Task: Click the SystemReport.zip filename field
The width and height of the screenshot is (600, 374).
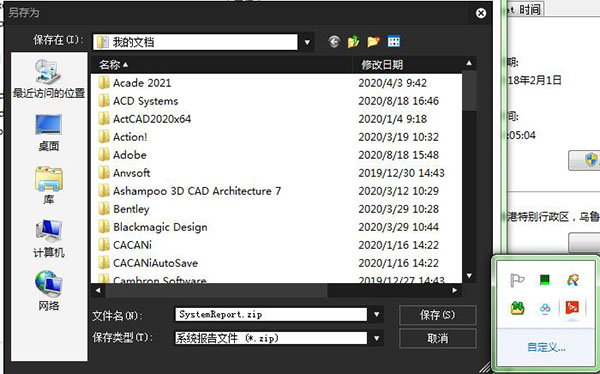Action: click(x=271, y=315)
